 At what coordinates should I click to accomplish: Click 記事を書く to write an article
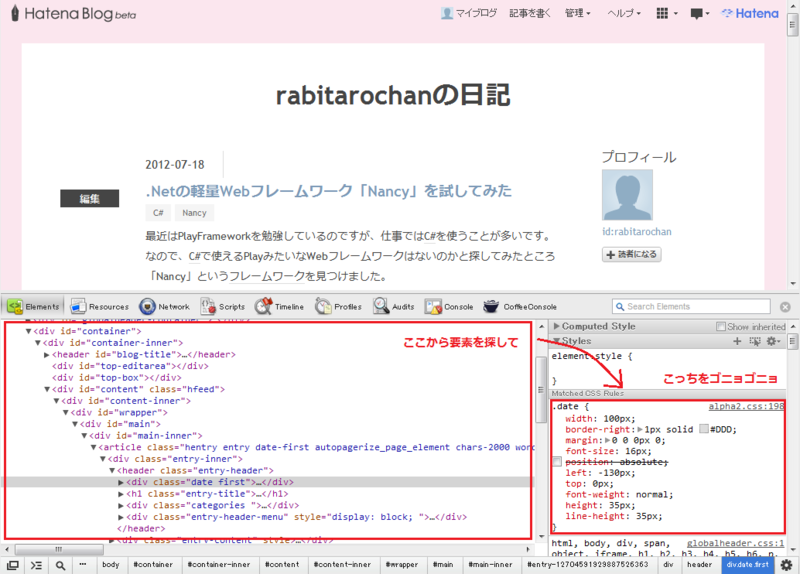click(530, 13)
